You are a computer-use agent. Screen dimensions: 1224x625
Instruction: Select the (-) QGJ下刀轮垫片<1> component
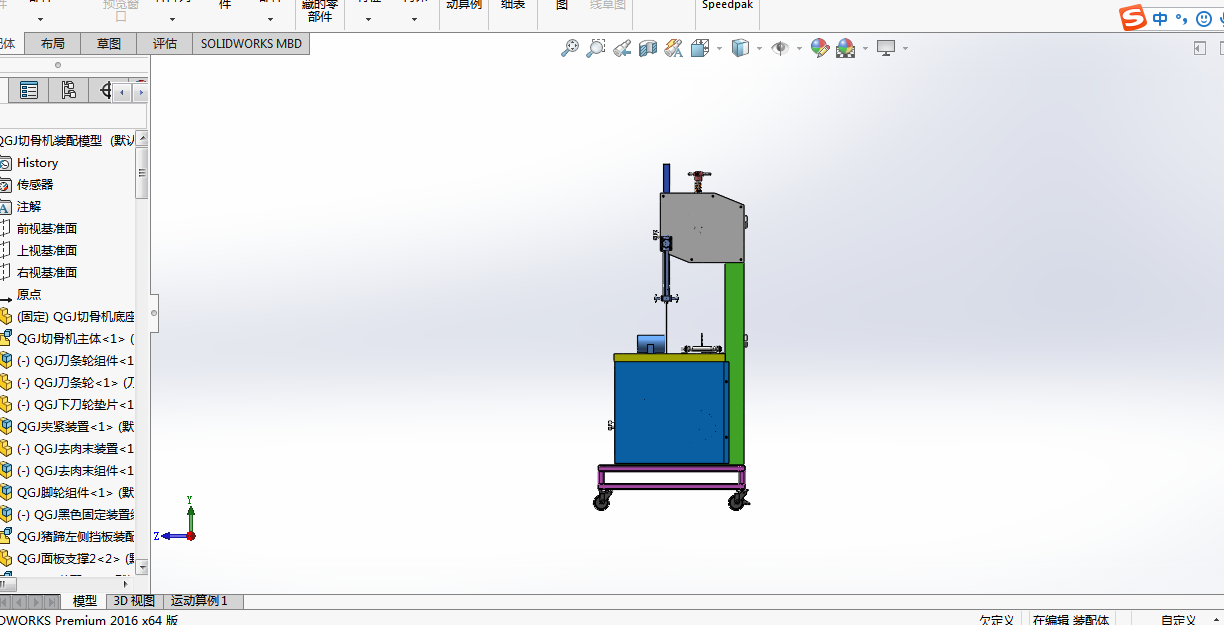pyautogui.click(x=75, y=405)
